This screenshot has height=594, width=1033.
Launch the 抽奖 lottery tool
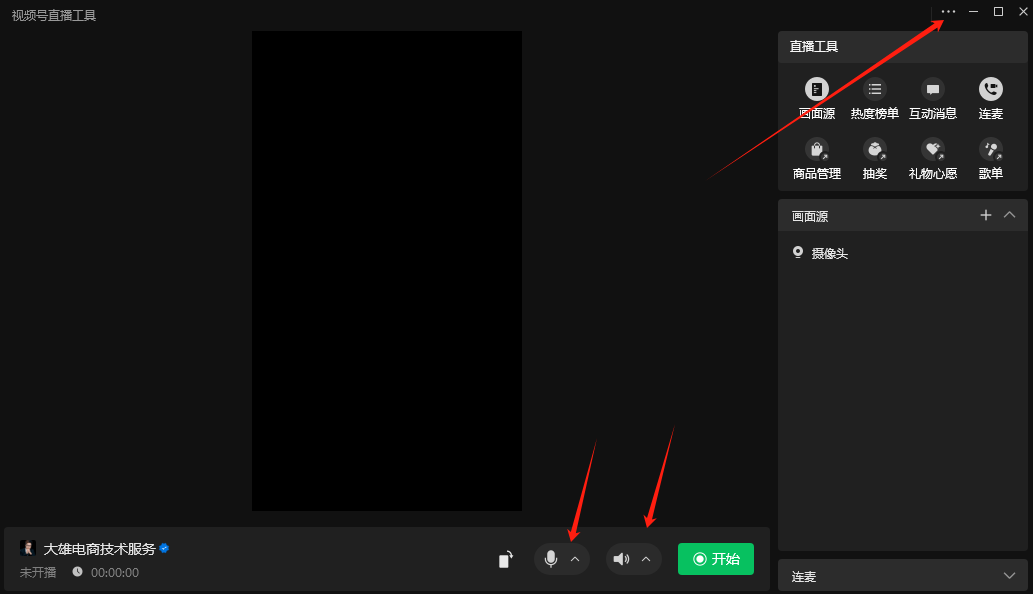tap(874, 157)
